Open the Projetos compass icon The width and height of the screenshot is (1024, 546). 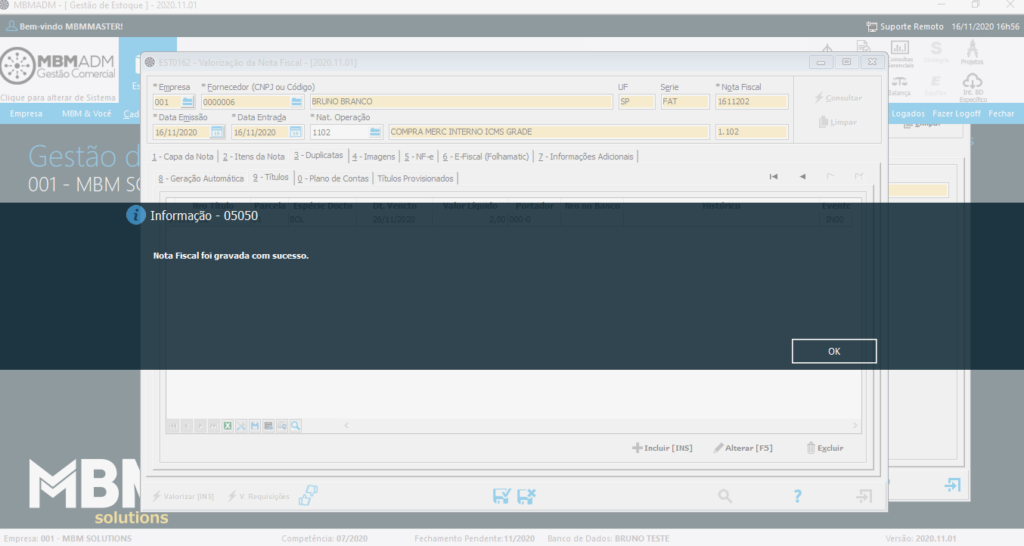click(972, 52)
